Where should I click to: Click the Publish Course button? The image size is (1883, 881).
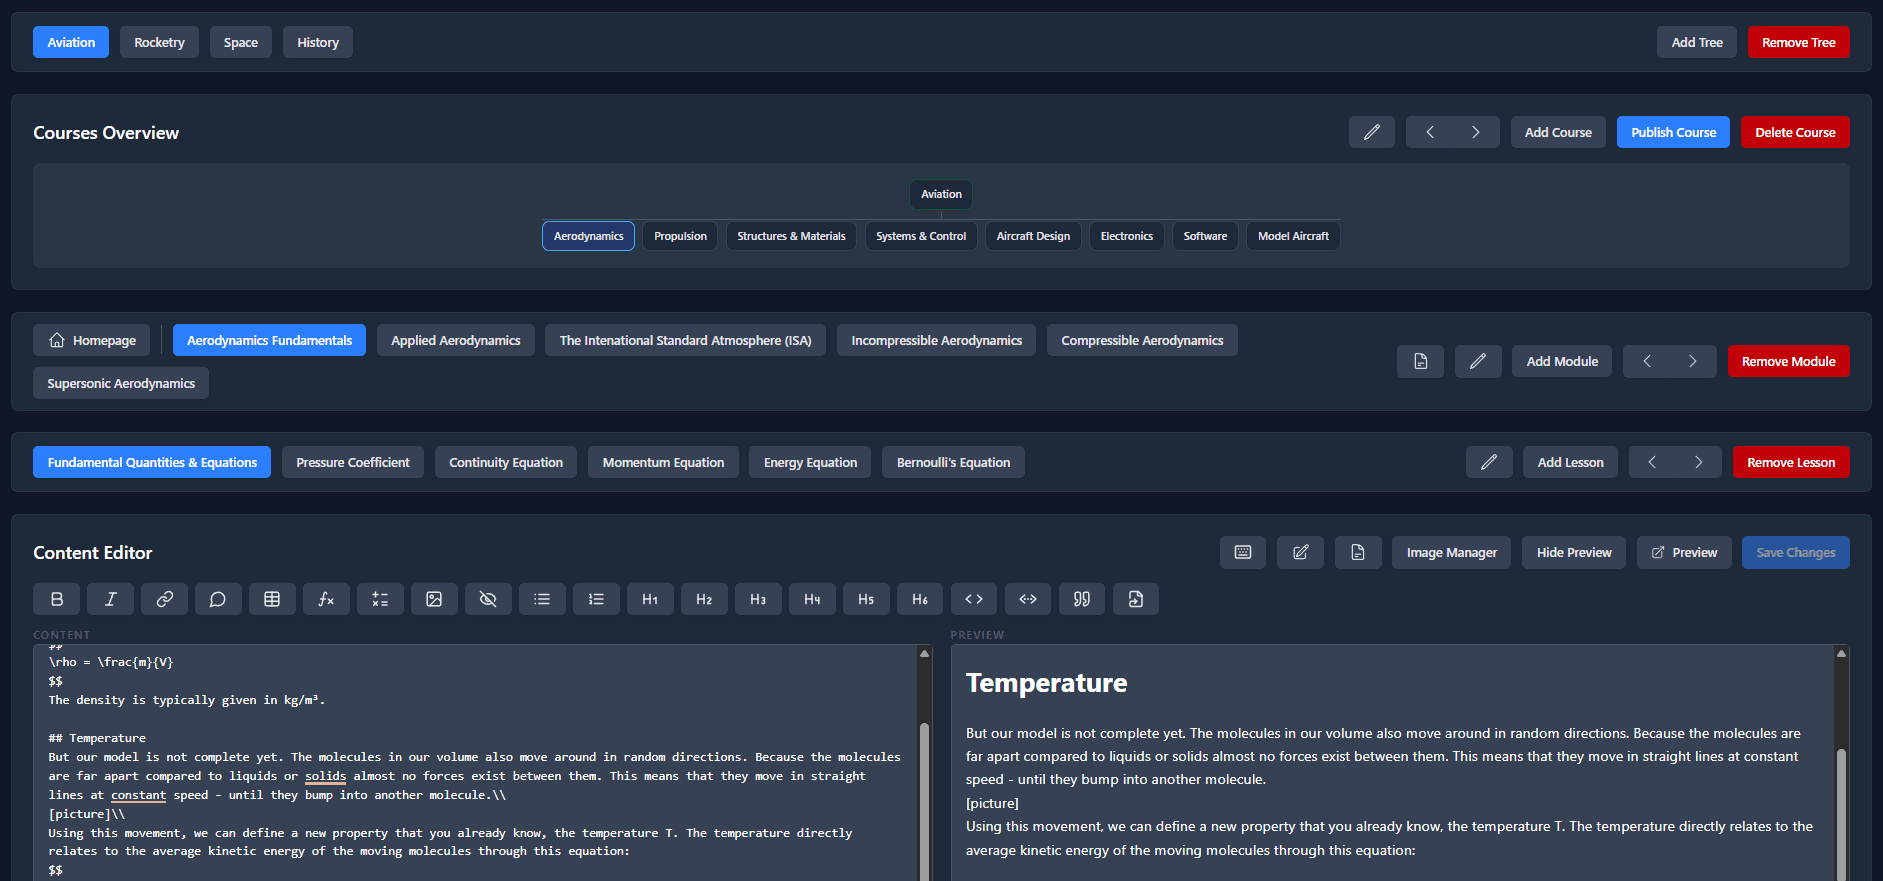coord(1673,132)
